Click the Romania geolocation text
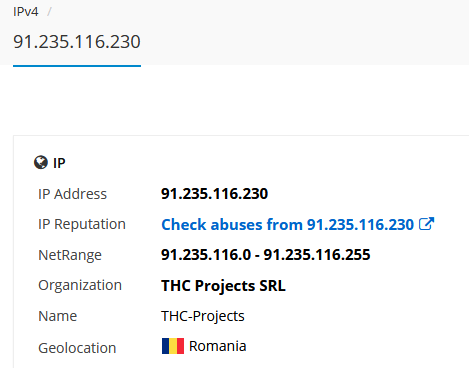The image size is (469, 368). [217, 346]
